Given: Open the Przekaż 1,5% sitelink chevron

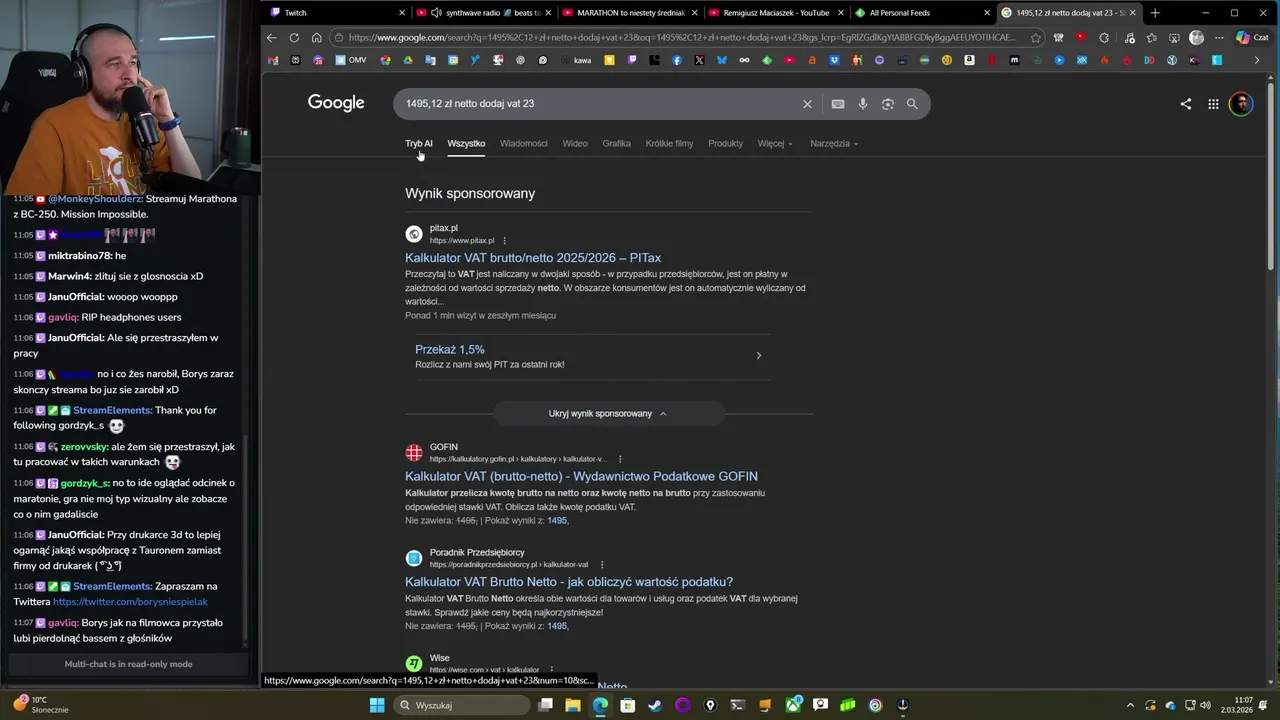Looking at the screenshot, I should pyautogui.click(x=758, y=356).
